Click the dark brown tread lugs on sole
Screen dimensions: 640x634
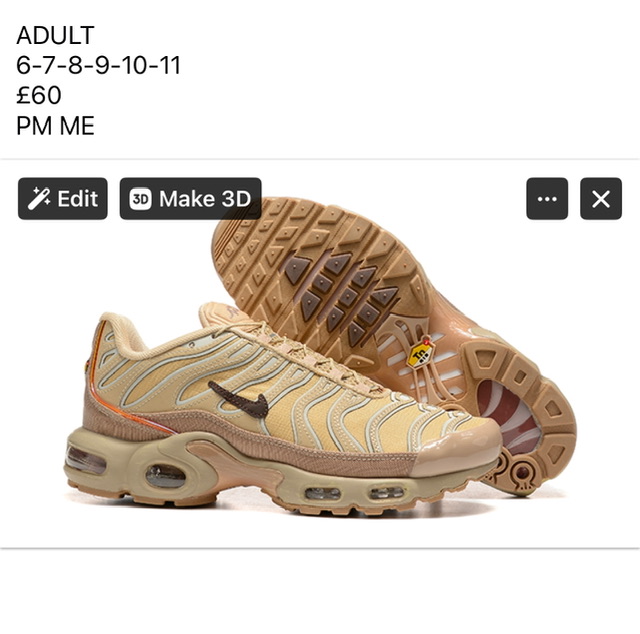(x=341, y=296)
